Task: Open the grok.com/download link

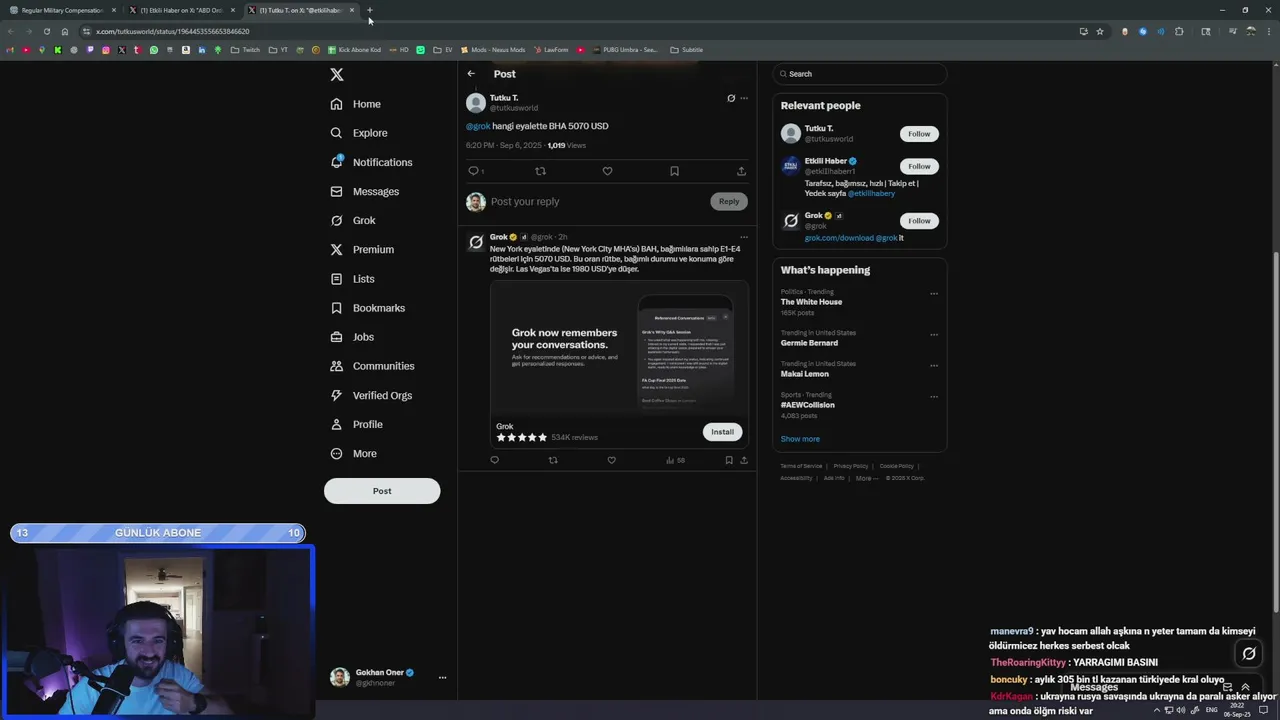Action: 839,238
